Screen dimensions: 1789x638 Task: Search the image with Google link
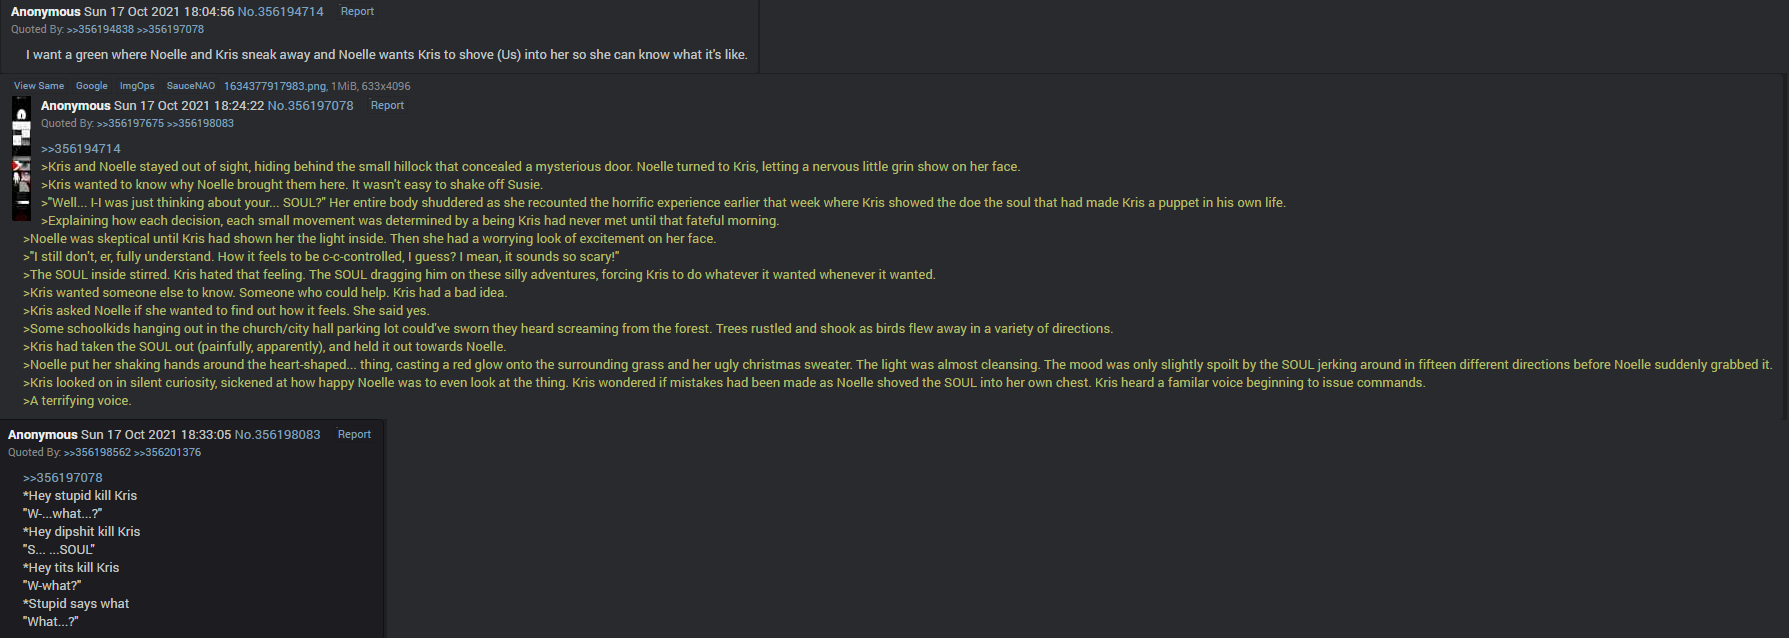tap(92, 86)
